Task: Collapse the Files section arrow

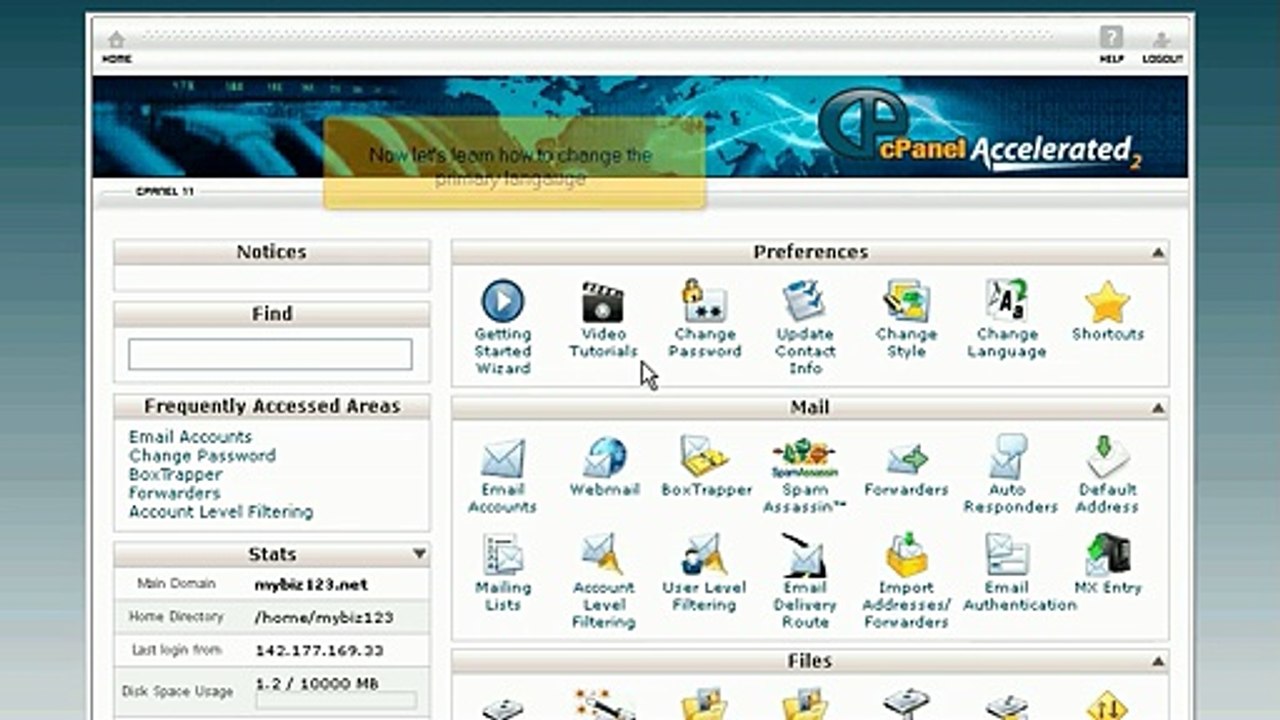Action: [x=1157, y=662]
